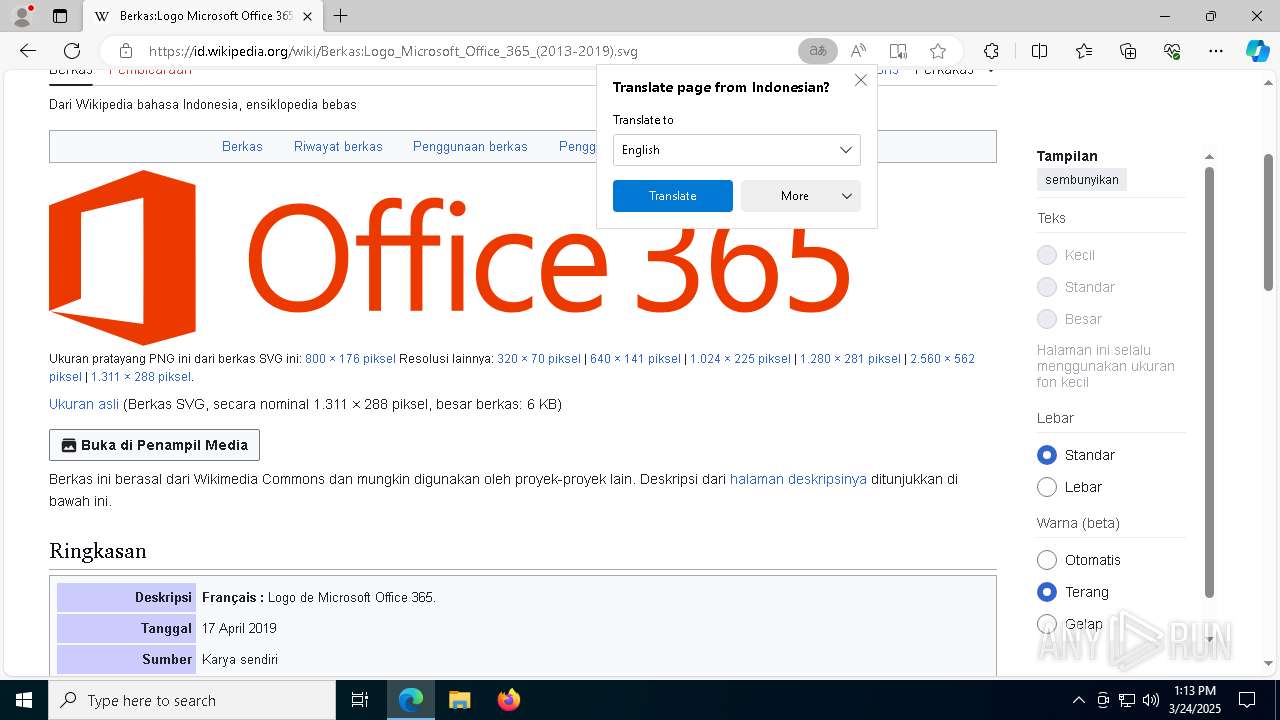Screen dimensions: 1280x720
Task: Open Ukuran asli original file link
Action: click(x=84, y=404)
